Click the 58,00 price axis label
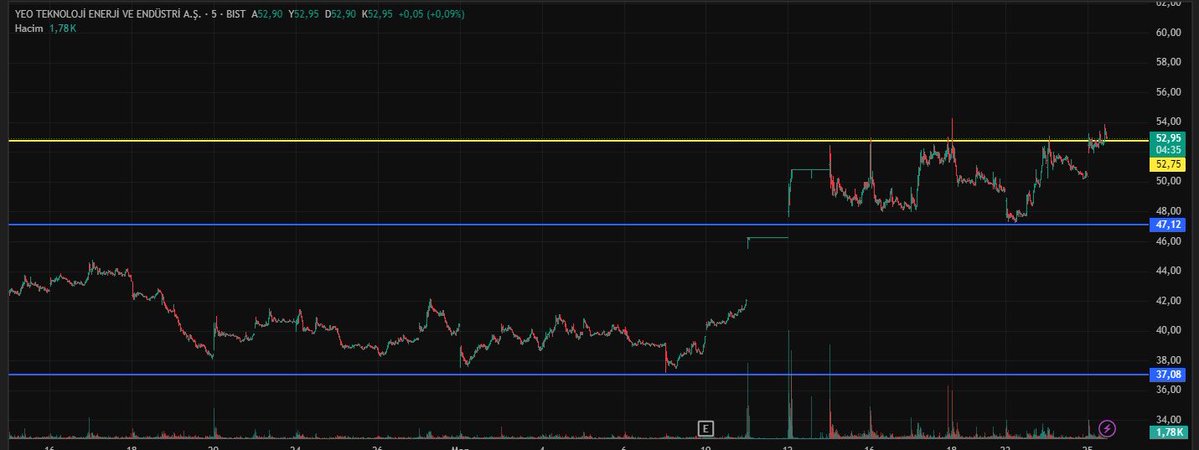Screen dimensions: 1199x450 click(x=1167, y=62)
